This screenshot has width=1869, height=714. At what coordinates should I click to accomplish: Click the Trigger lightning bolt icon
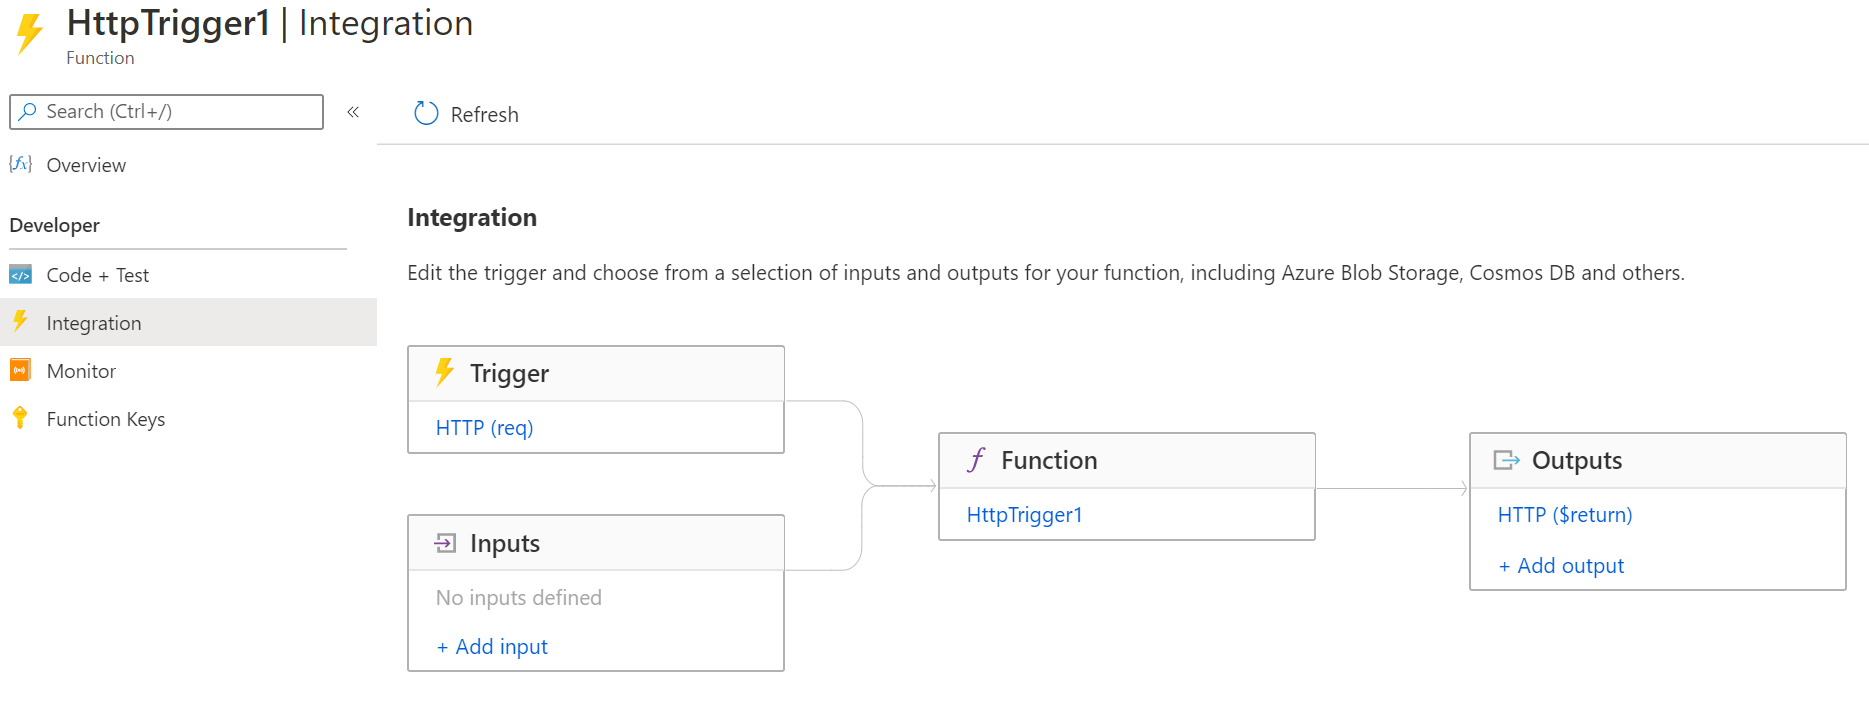[445, 372]
